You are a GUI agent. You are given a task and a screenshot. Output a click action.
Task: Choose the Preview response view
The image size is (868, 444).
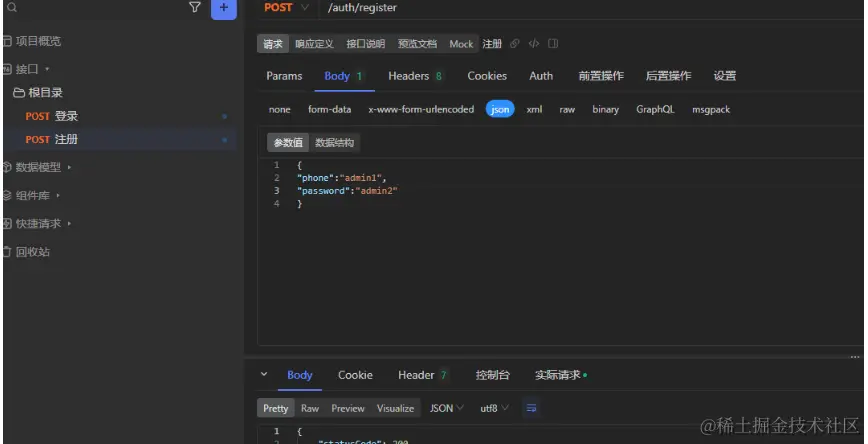click(x=348, y=409)
